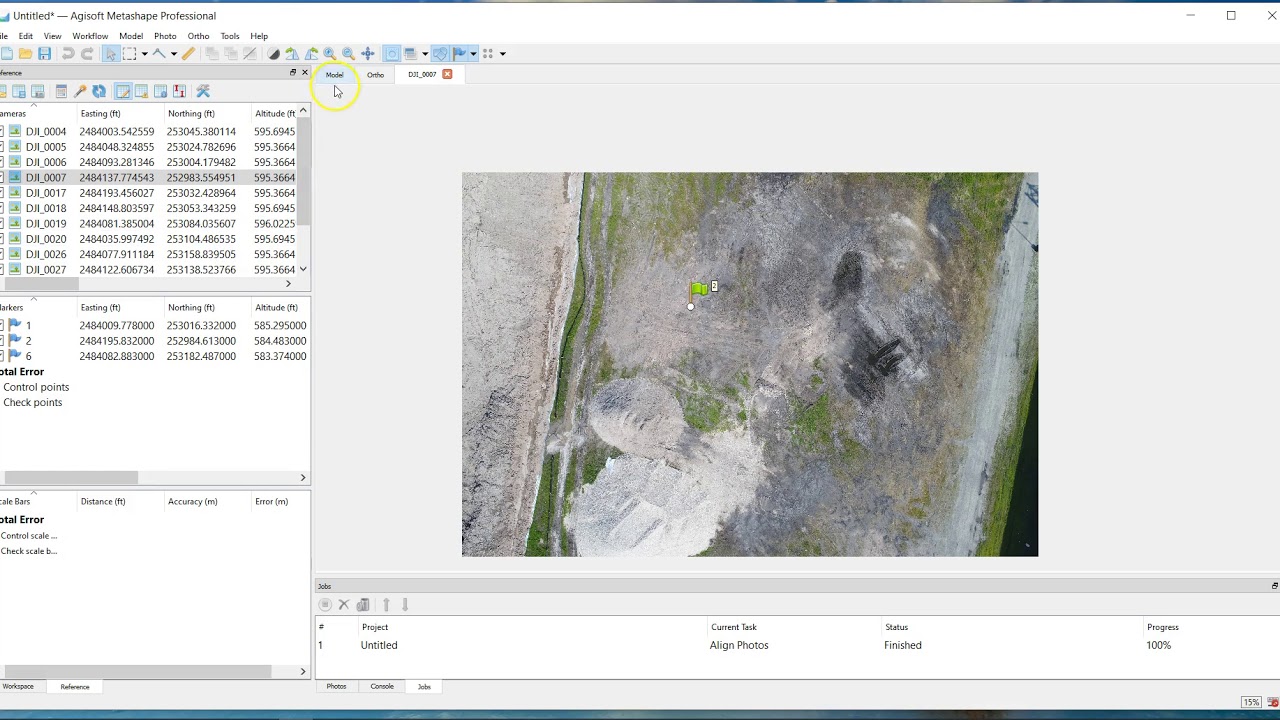Select the Rectangle Selection tool

tap(129, 54)
